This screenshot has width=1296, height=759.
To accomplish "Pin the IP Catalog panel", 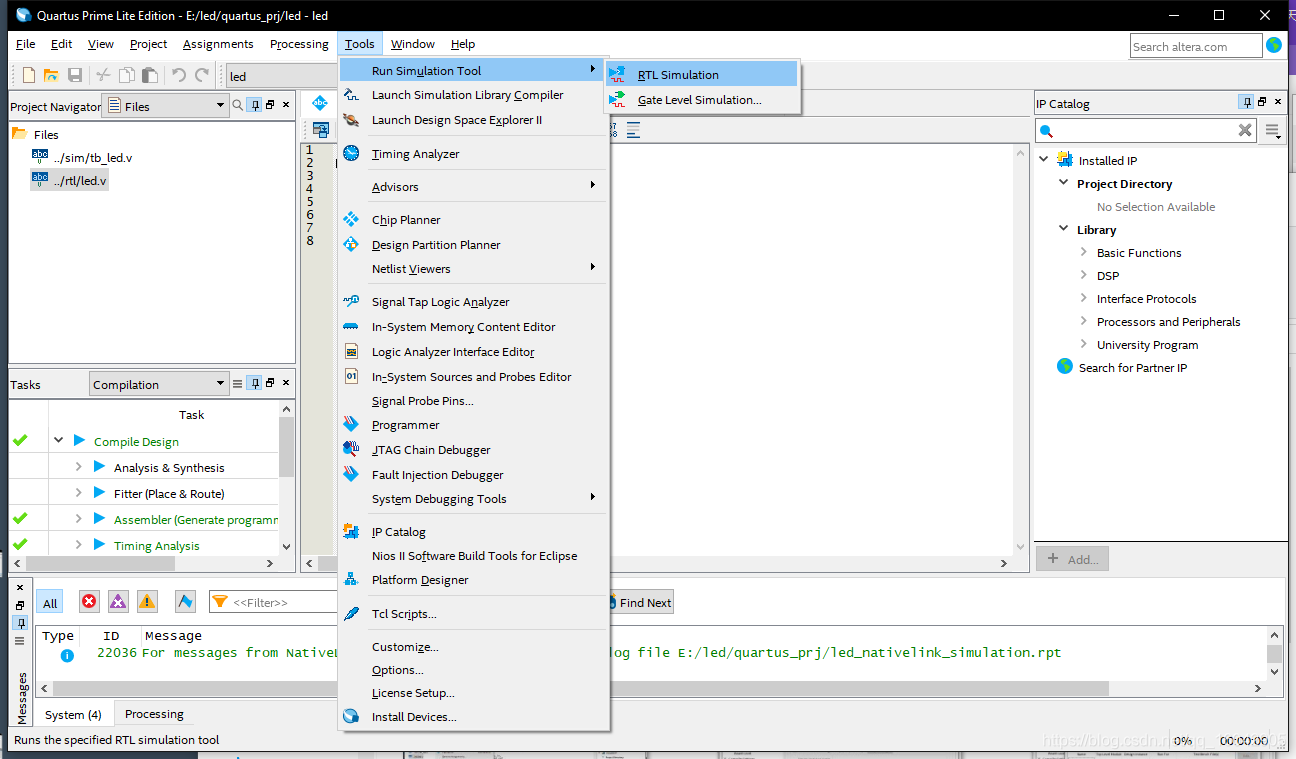I will click(1246, 102).
